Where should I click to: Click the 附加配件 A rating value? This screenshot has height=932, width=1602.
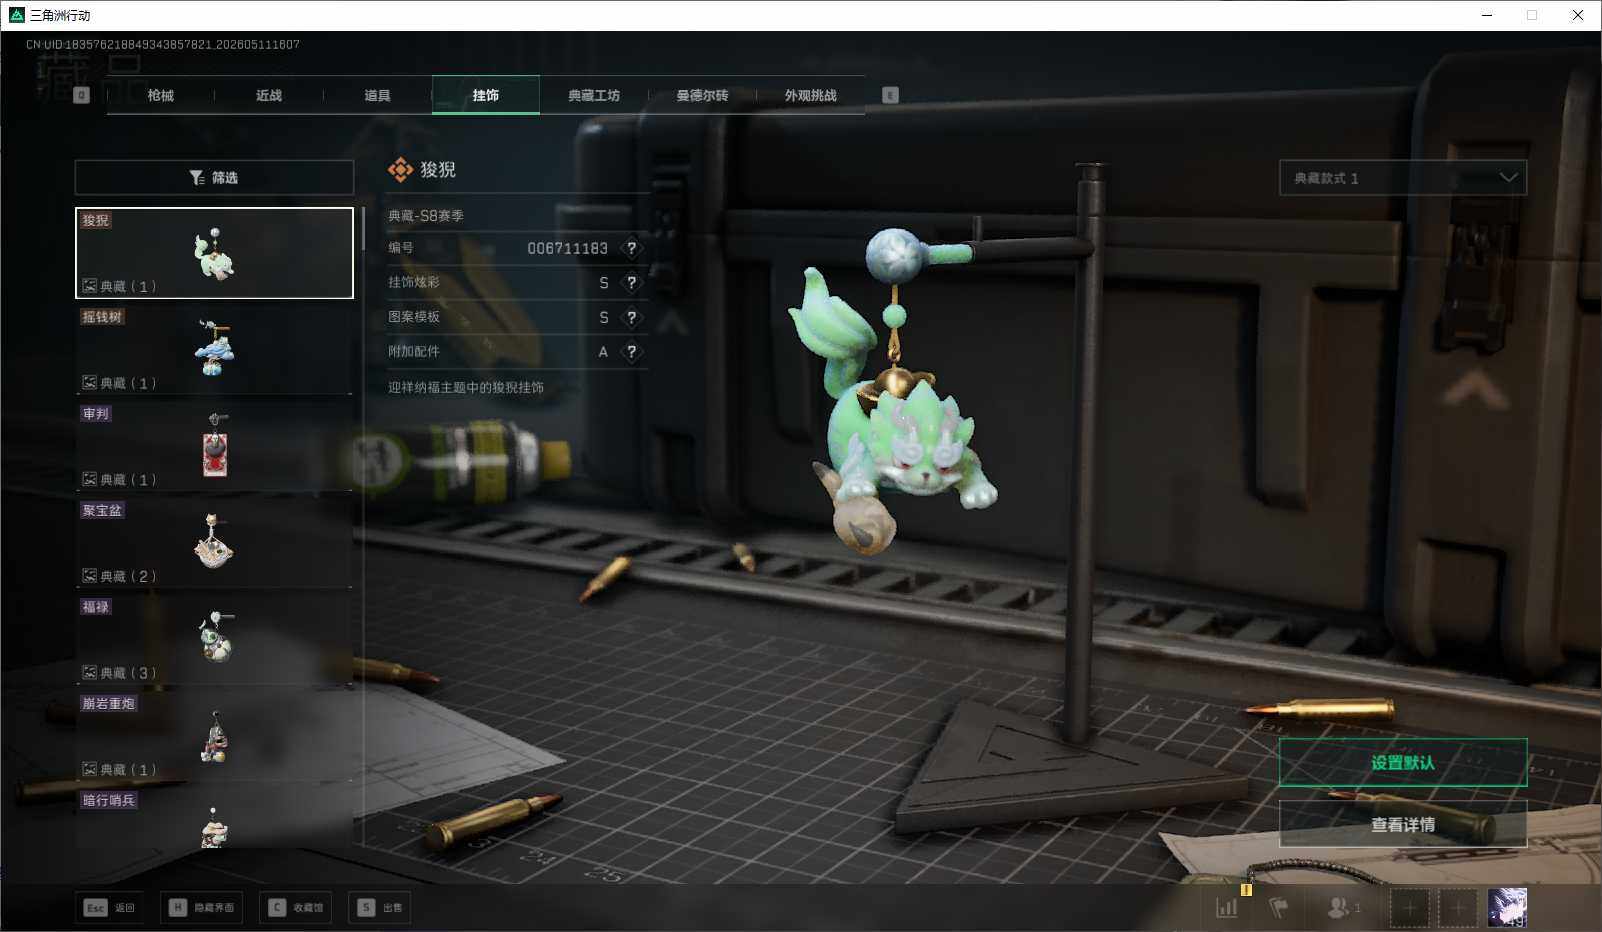coord(603,352)
